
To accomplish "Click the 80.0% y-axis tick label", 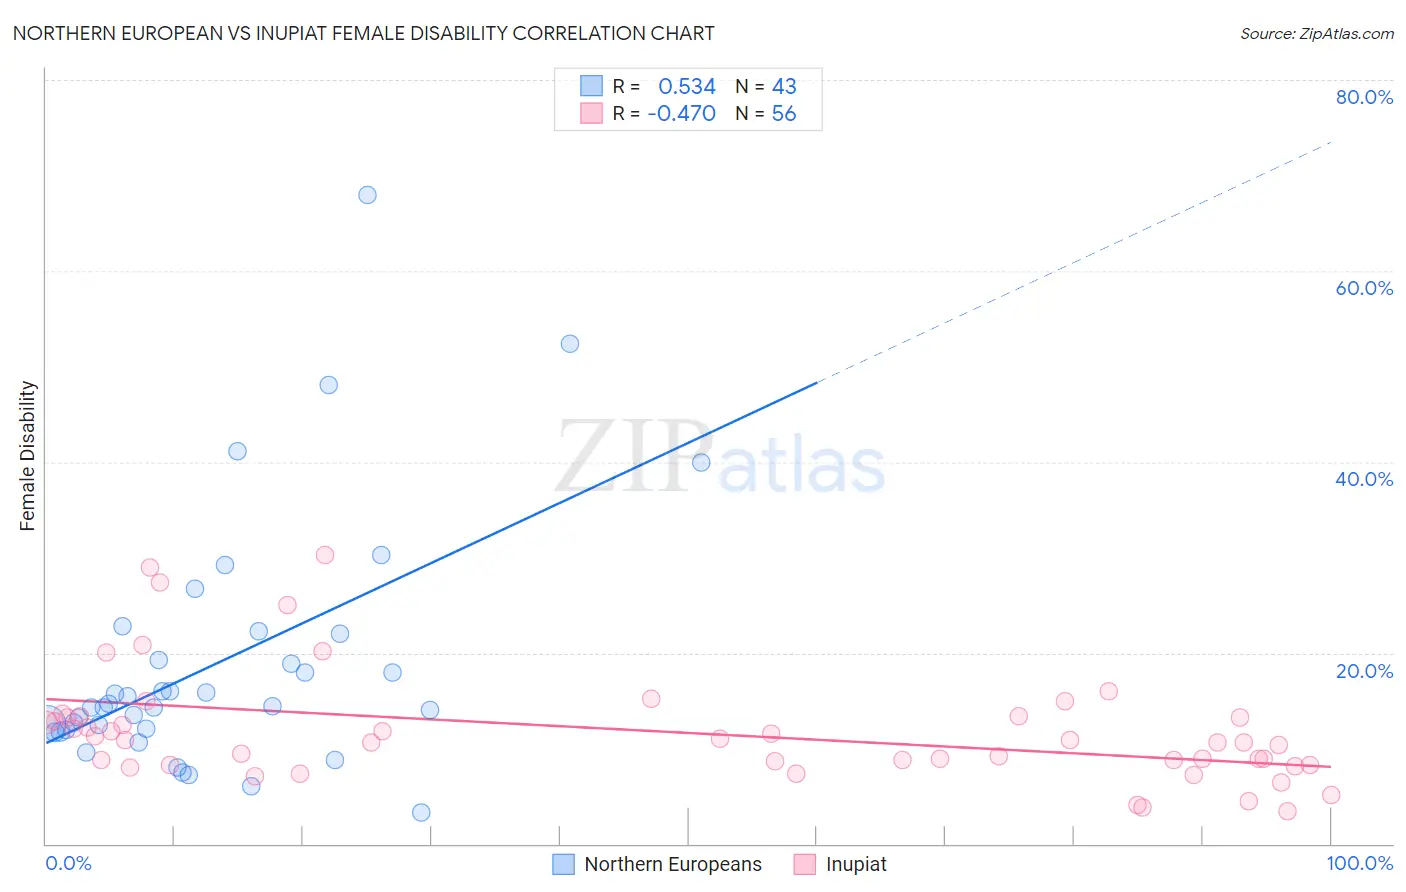I will point(1364,97).
